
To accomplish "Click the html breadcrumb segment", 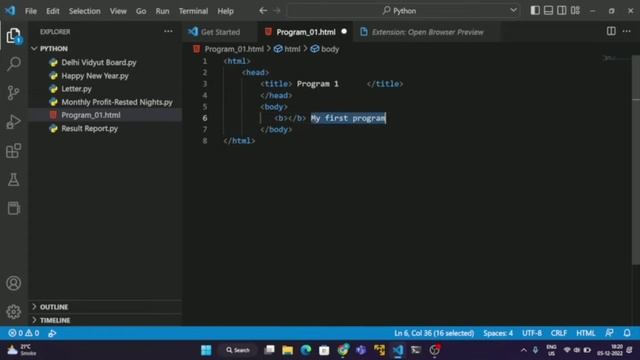I will coord(288,49).
